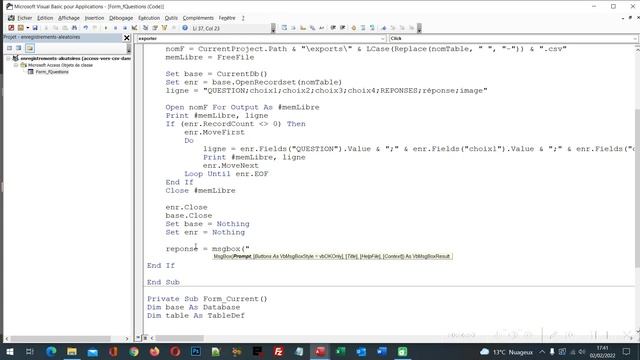Toggle breakpoint with the hand icon

pyautogui.click(x=353, y=28)
